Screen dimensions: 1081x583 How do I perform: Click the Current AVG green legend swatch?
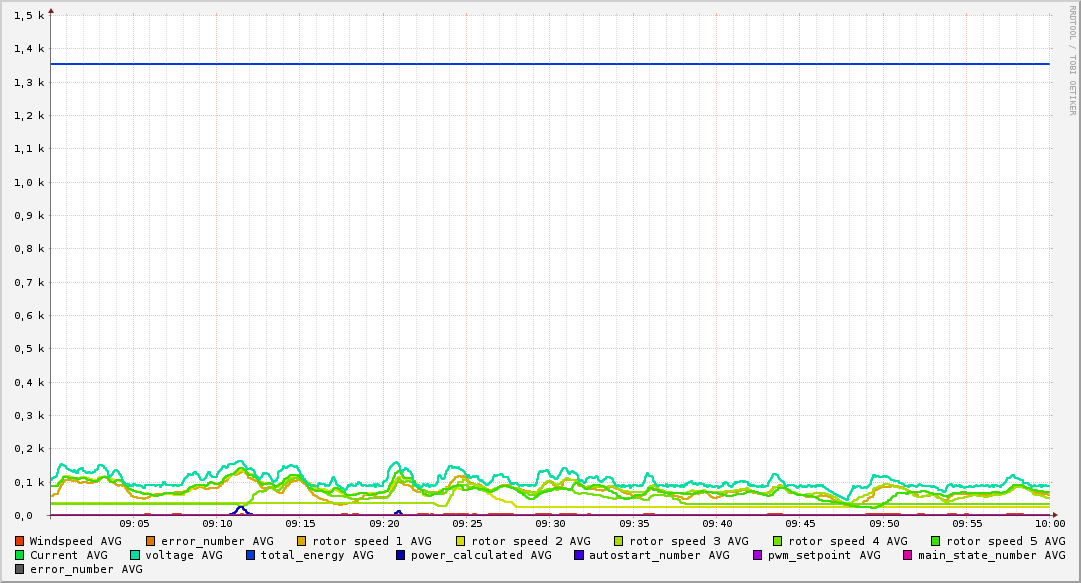click(19, 555)
